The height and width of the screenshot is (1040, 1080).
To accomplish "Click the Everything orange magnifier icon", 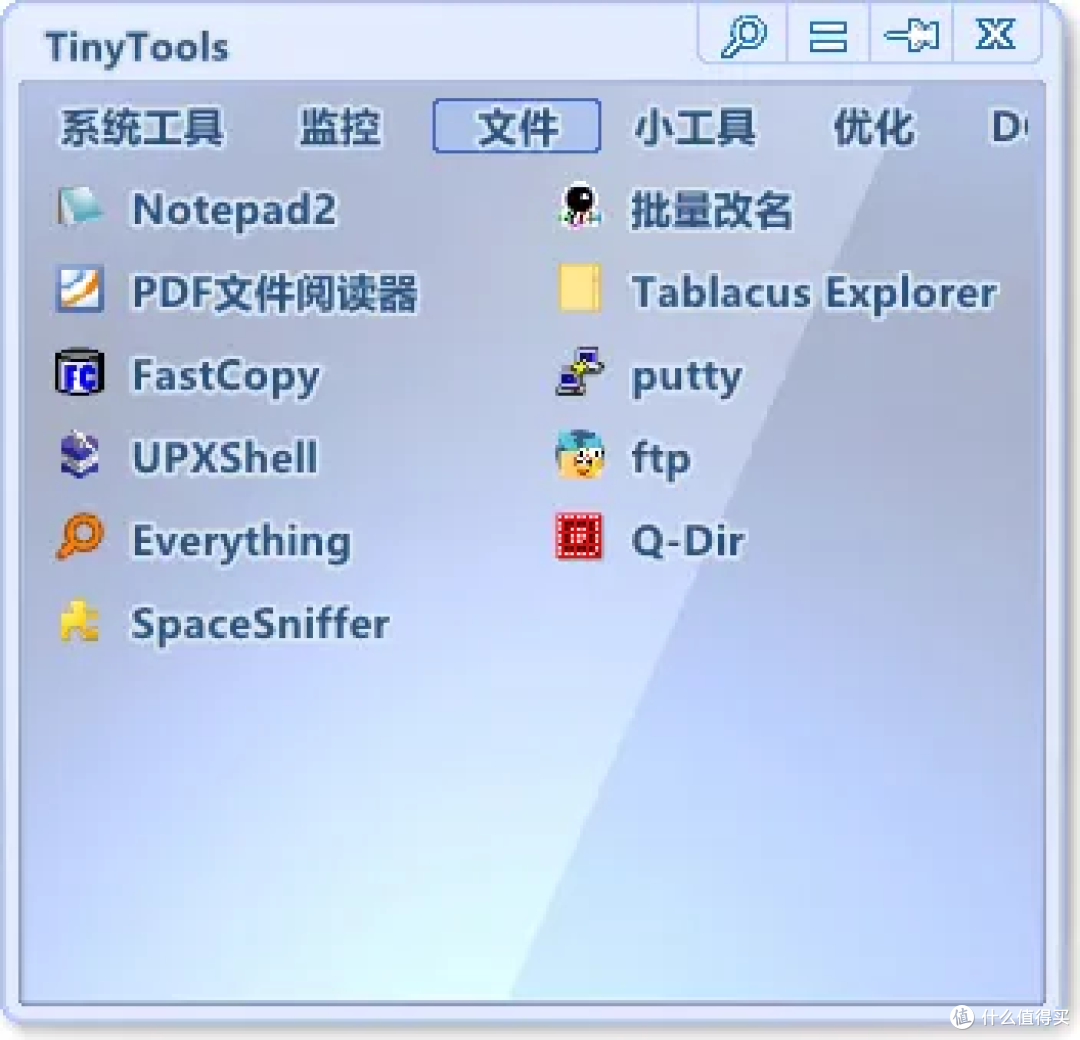I will (x=80, y=537).
